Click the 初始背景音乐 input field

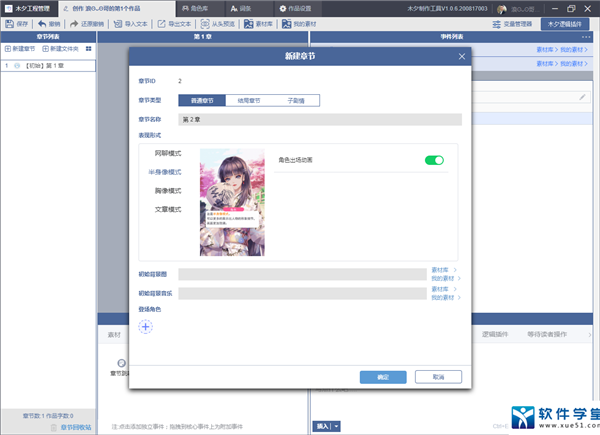click(302, 293)
